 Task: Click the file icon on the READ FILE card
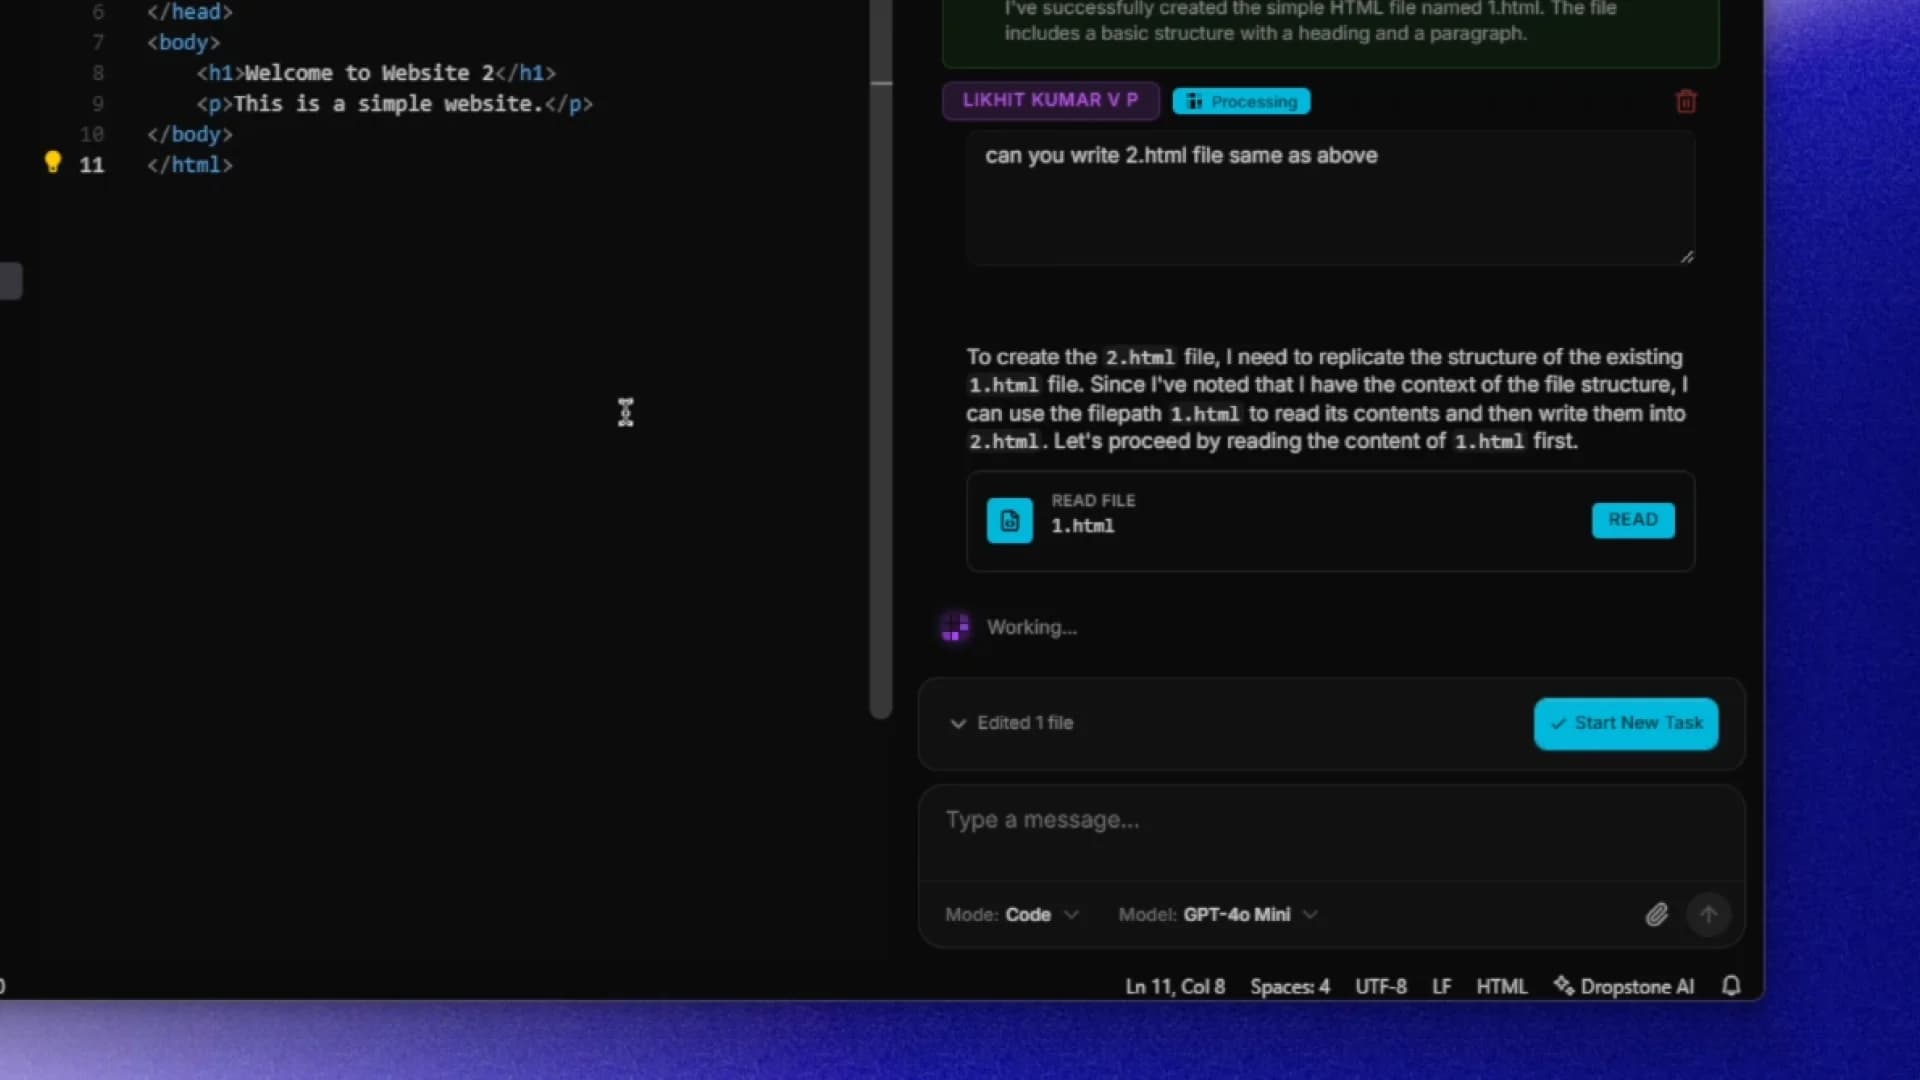[1009, 520]
